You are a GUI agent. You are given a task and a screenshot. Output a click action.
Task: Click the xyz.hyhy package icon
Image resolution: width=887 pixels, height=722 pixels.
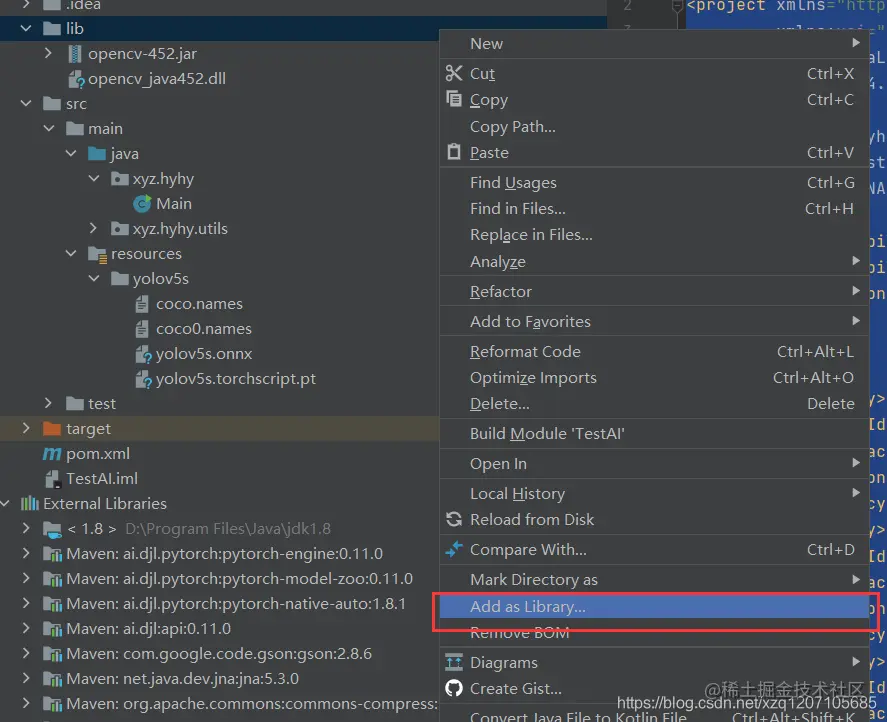coord(119,179)
